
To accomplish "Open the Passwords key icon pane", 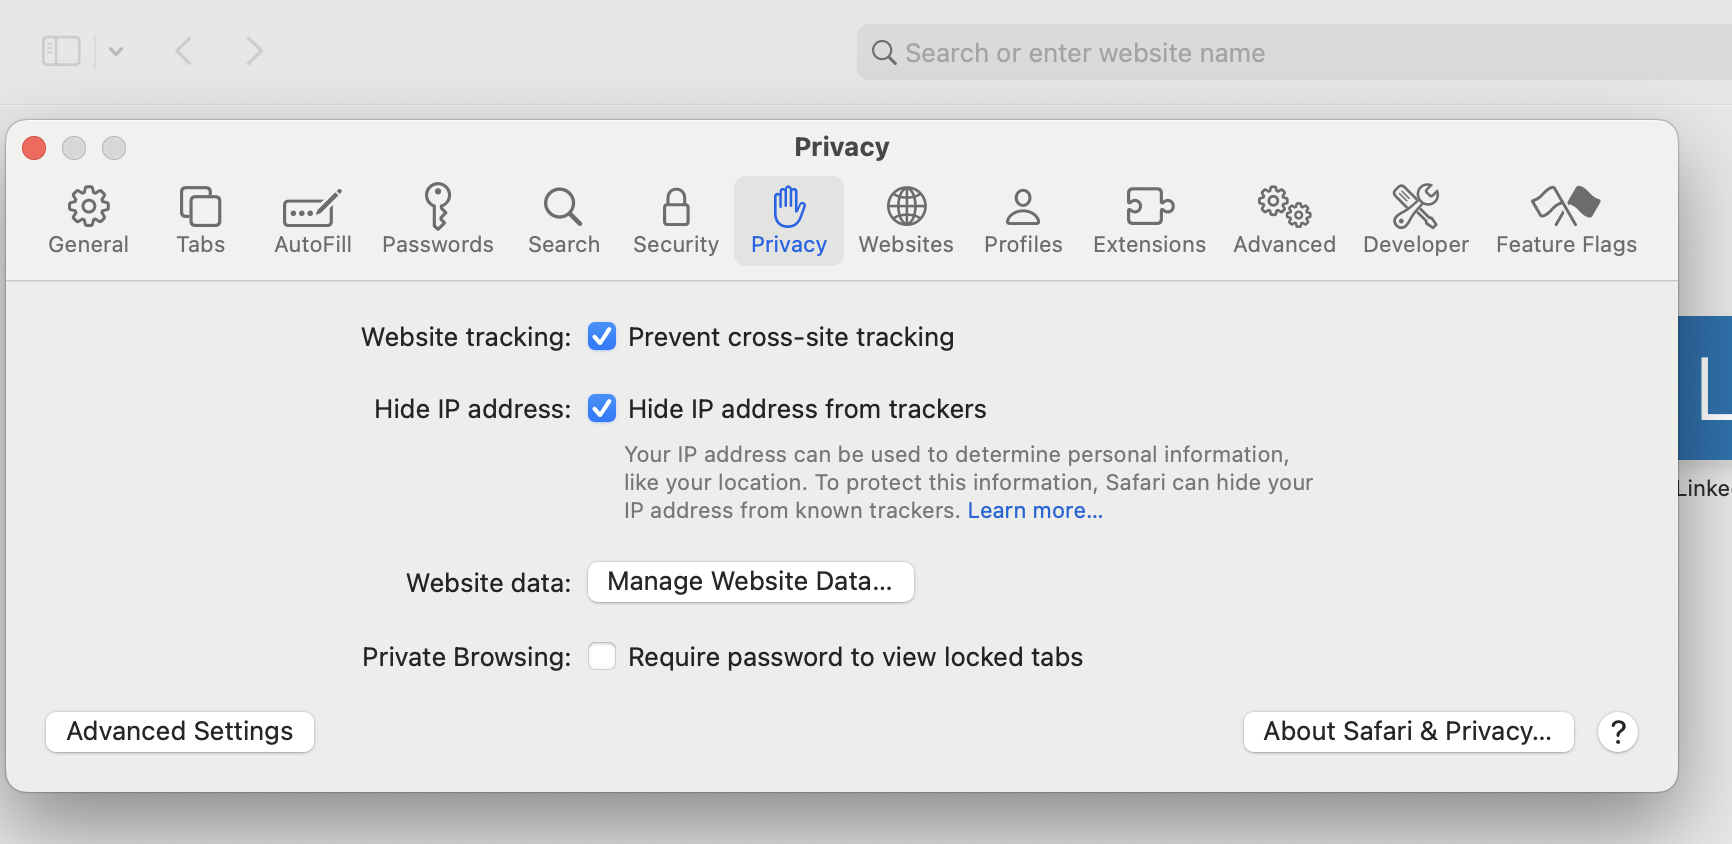I will click(438, 221).
